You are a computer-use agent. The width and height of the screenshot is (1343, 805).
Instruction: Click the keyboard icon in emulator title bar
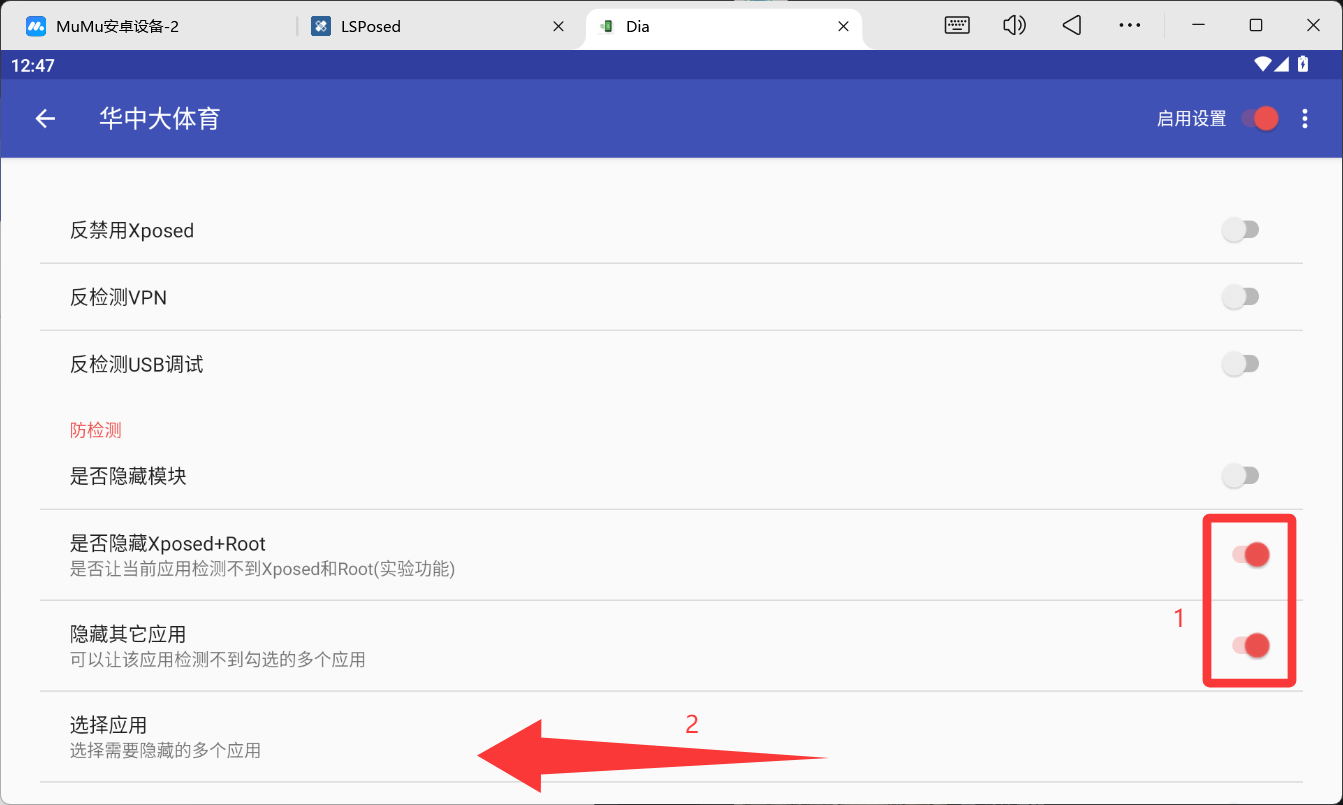[x=957, y=26]
